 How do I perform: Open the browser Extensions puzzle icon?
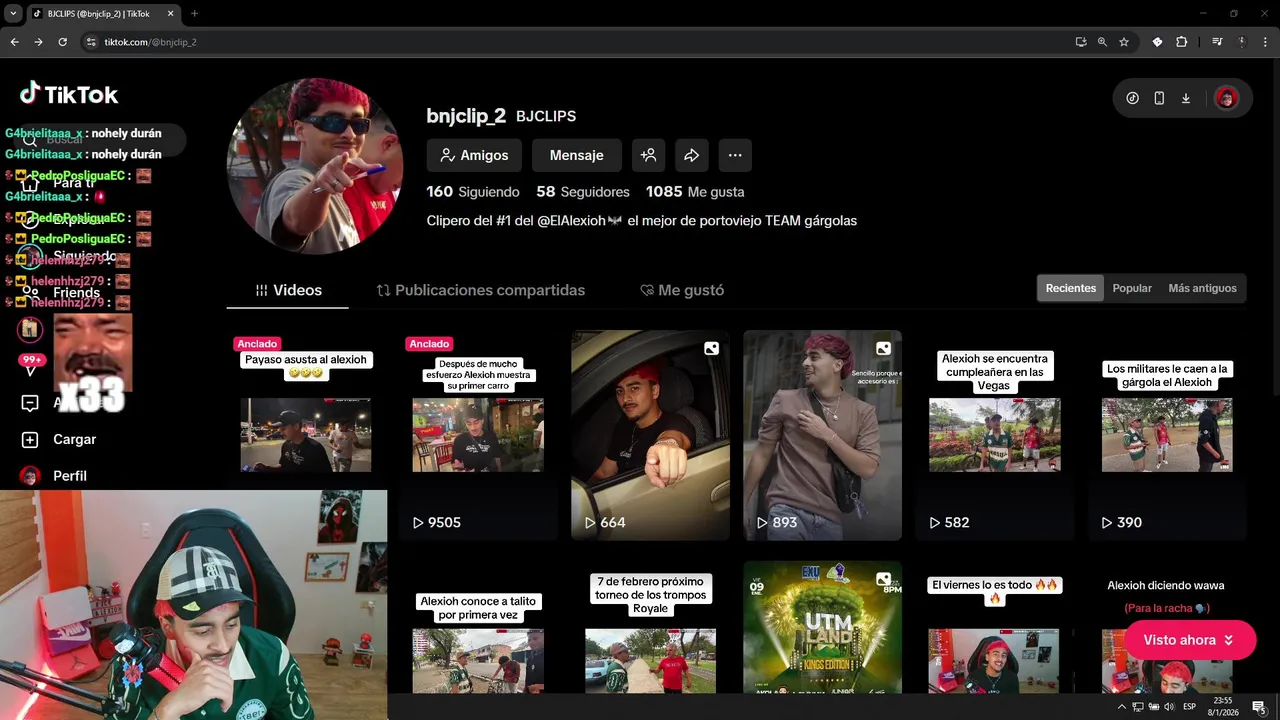1182,42
